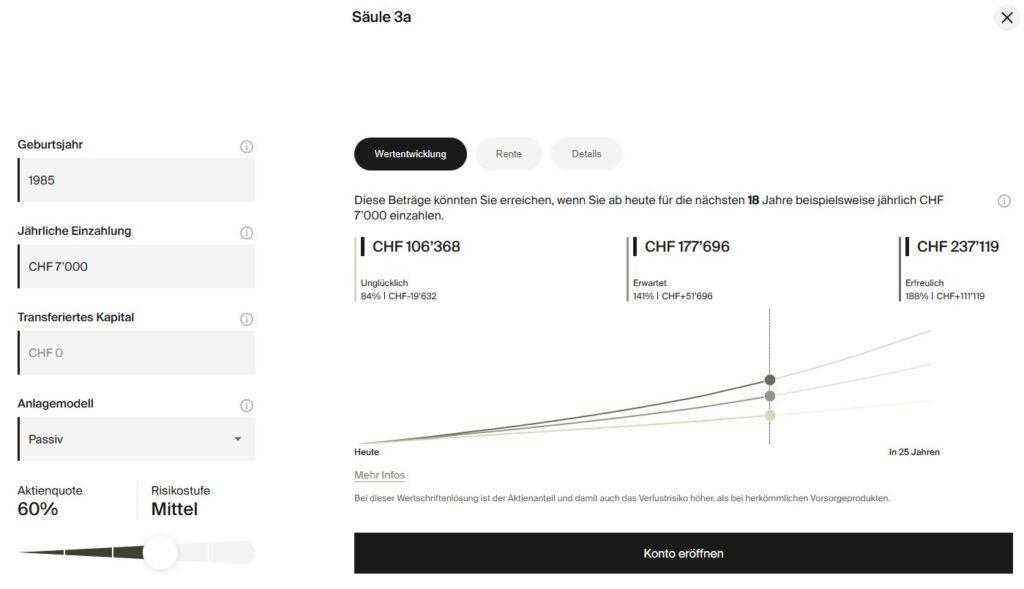Open the Rente tab
1024x589 pixels.
coord(508,154)
